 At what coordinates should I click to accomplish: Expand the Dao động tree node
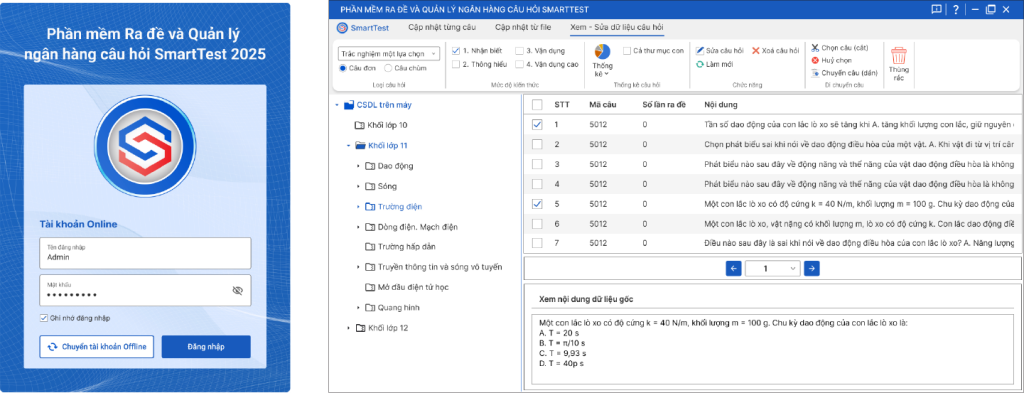(x=359, y=166)
